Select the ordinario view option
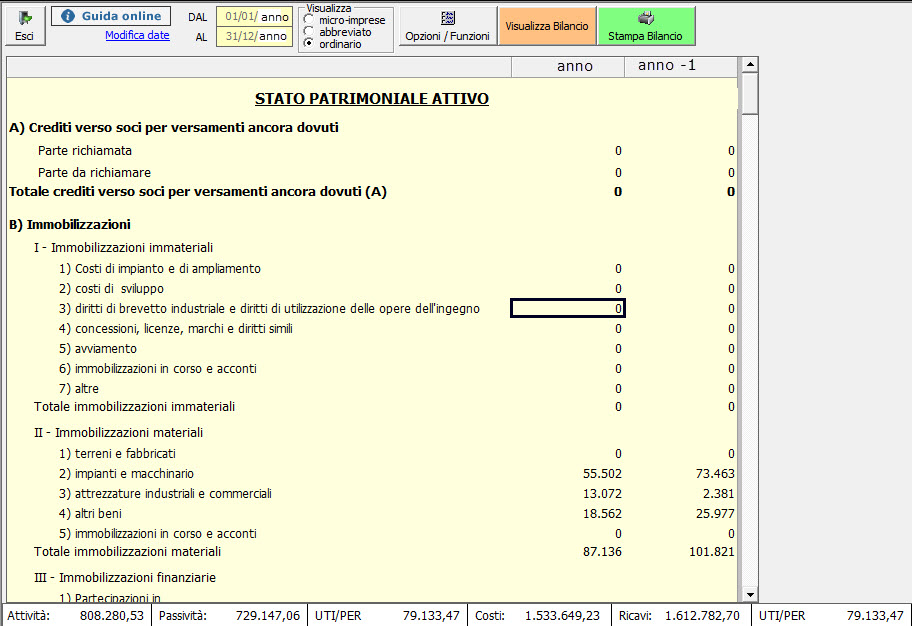 (308, 44)
